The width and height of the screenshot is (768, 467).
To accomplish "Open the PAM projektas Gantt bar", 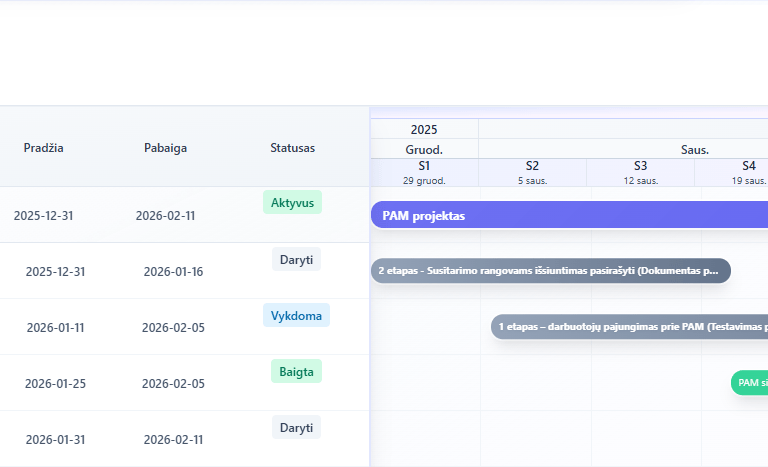I will 569,215.
